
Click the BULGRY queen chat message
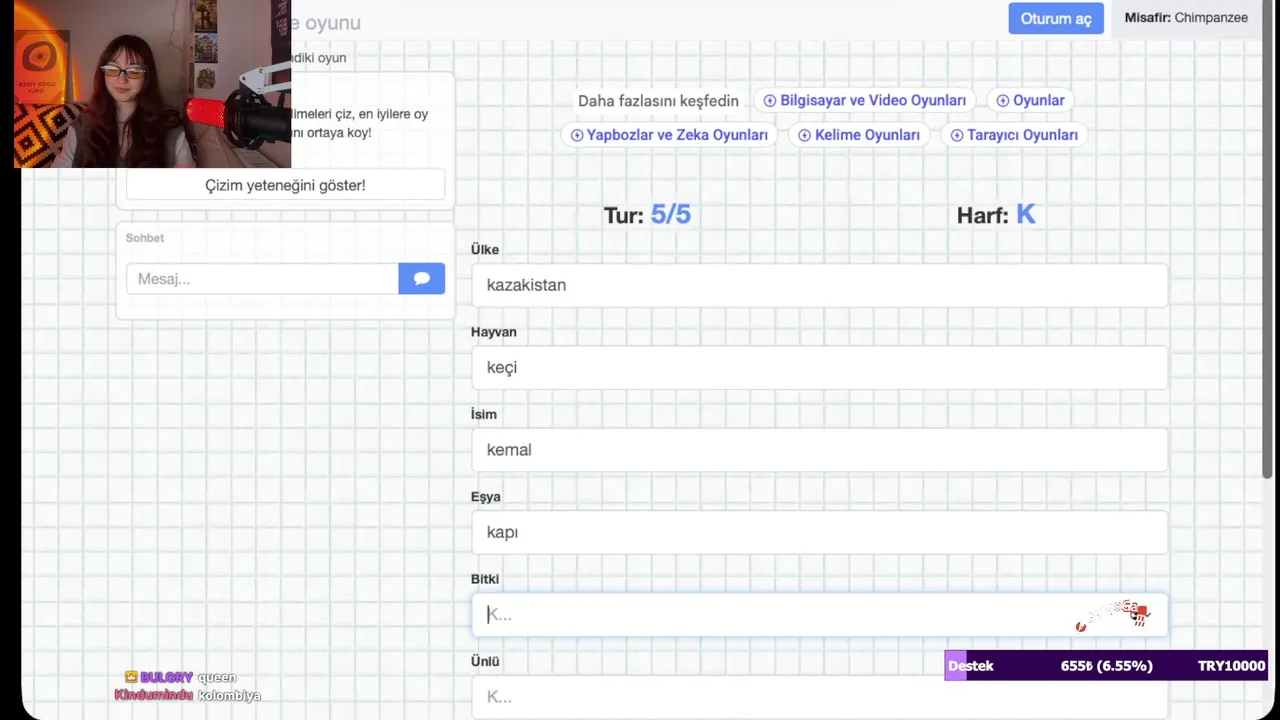pyautogui.click(x=180, y=678)
